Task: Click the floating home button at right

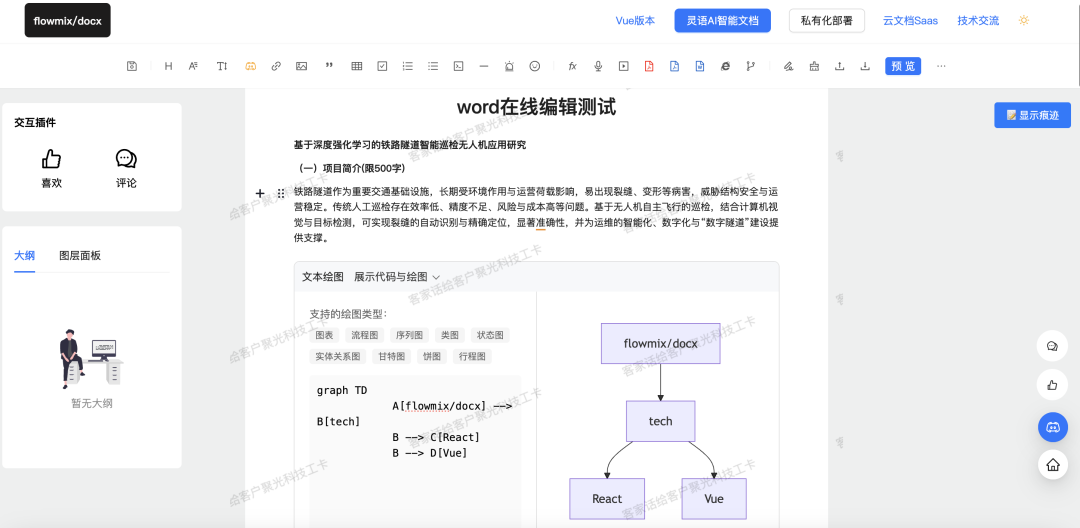Action: [1052, 465]
